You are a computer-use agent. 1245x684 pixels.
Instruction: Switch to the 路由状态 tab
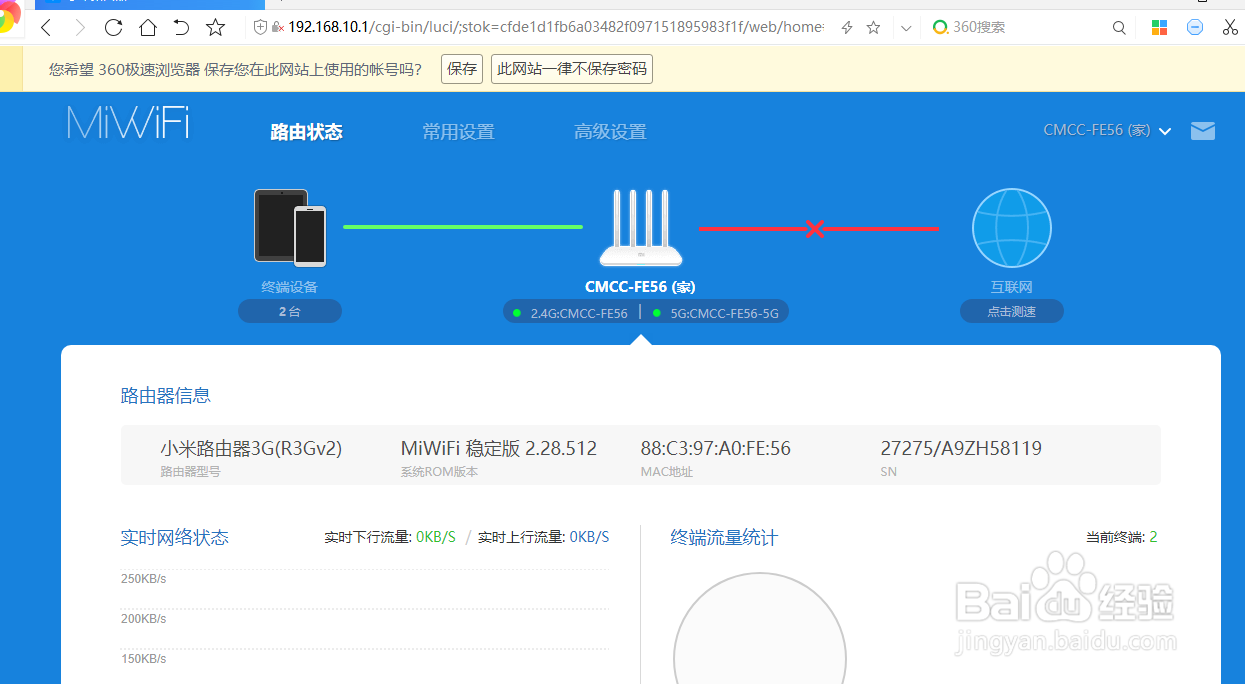(x=306, y=132)
